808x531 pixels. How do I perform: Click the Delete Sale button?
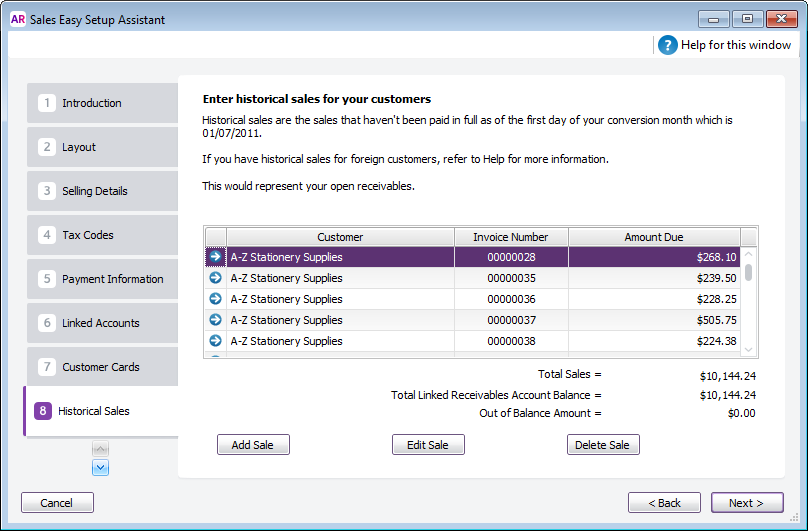click(x=603, y=444)
